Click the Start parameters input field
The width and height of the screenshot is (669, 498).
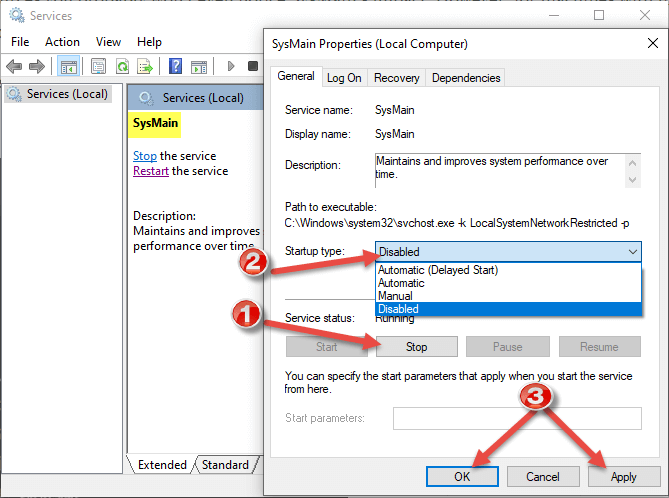point(517,418)
